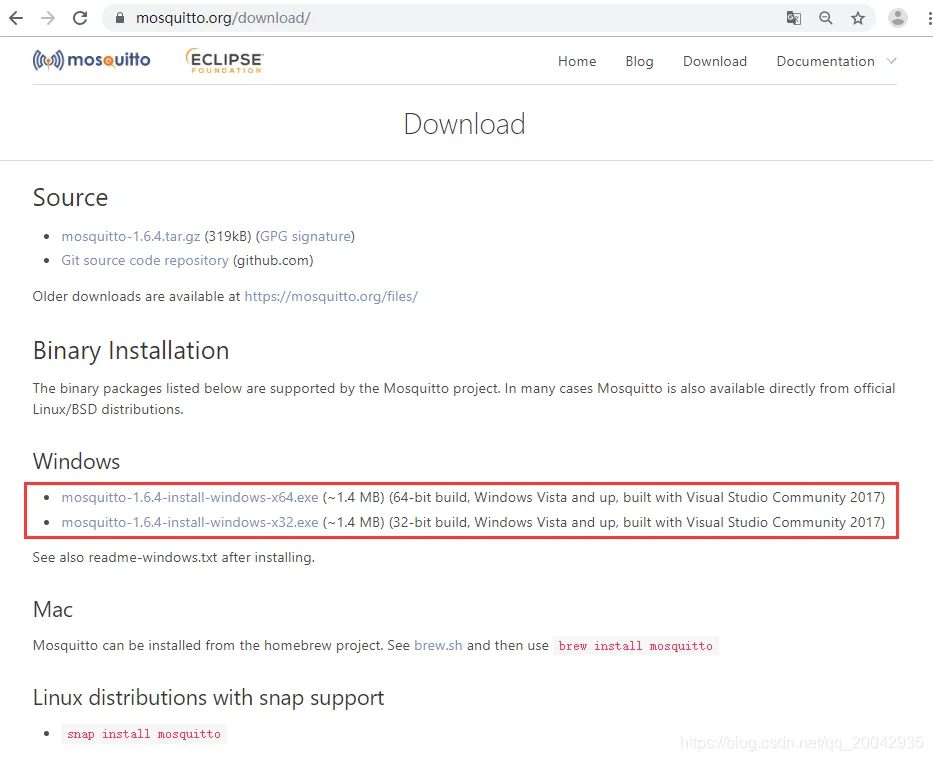The image size is (933, 761).
Task: Select the Download navigation item
Action: tap(714, 61)
